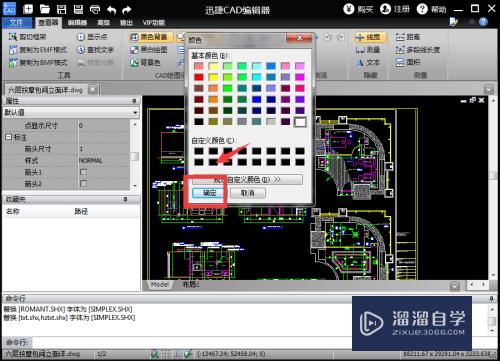Click the style notepad icon at ribbon right end
This screenshot has width=500, height=361.
point(454,22)
